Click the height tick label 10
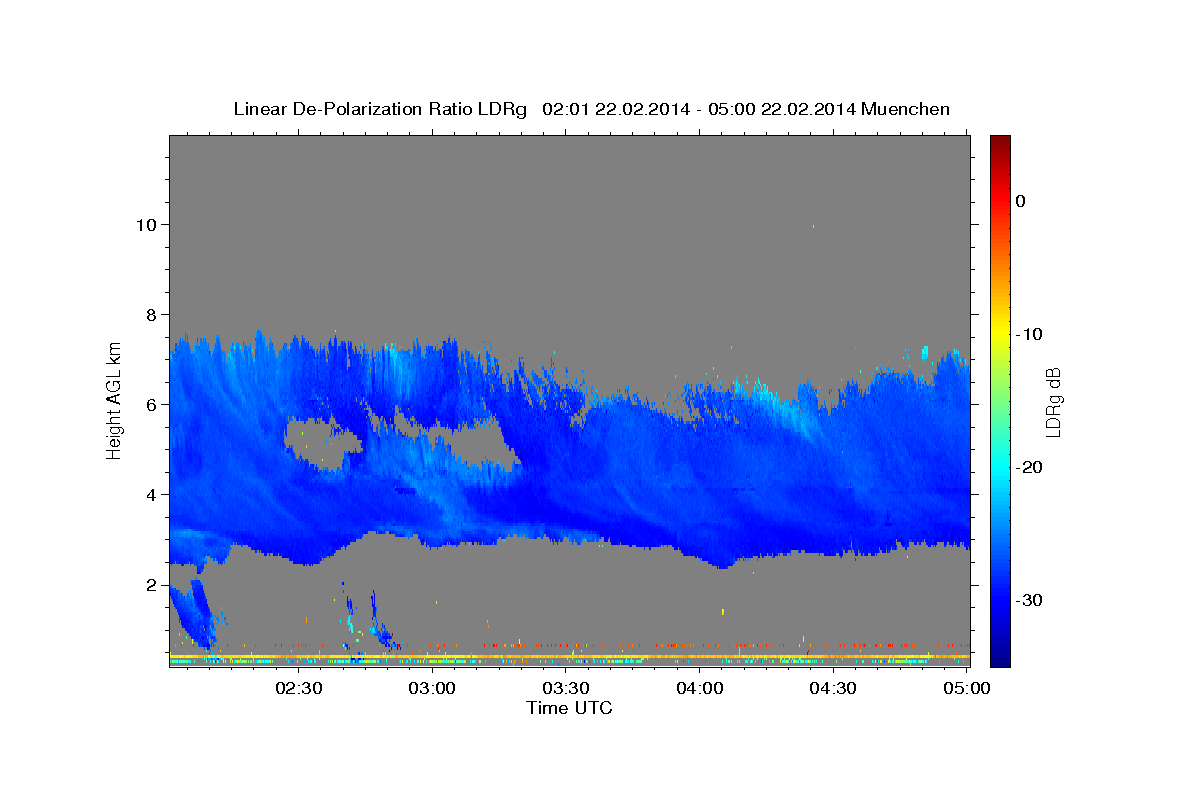1200x800 pixels. (x=146, y=225)
